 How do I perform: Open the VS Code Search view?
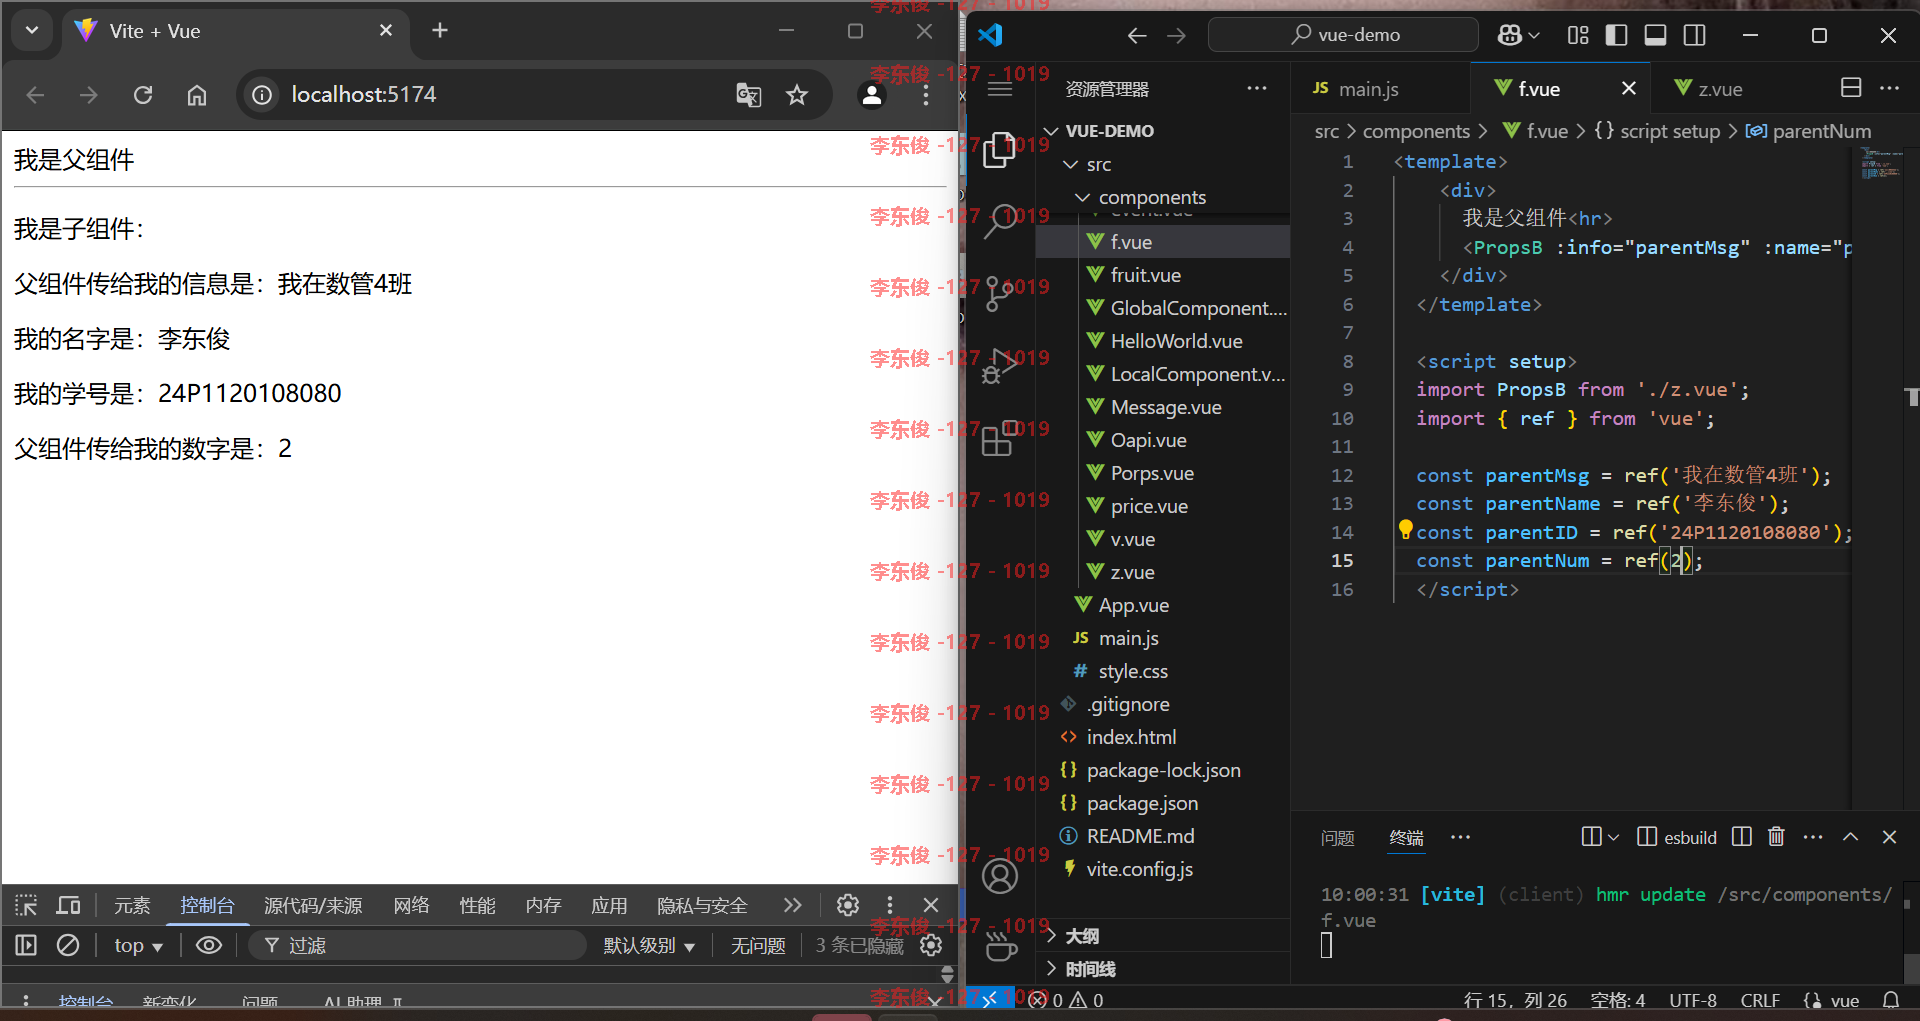1000,221
